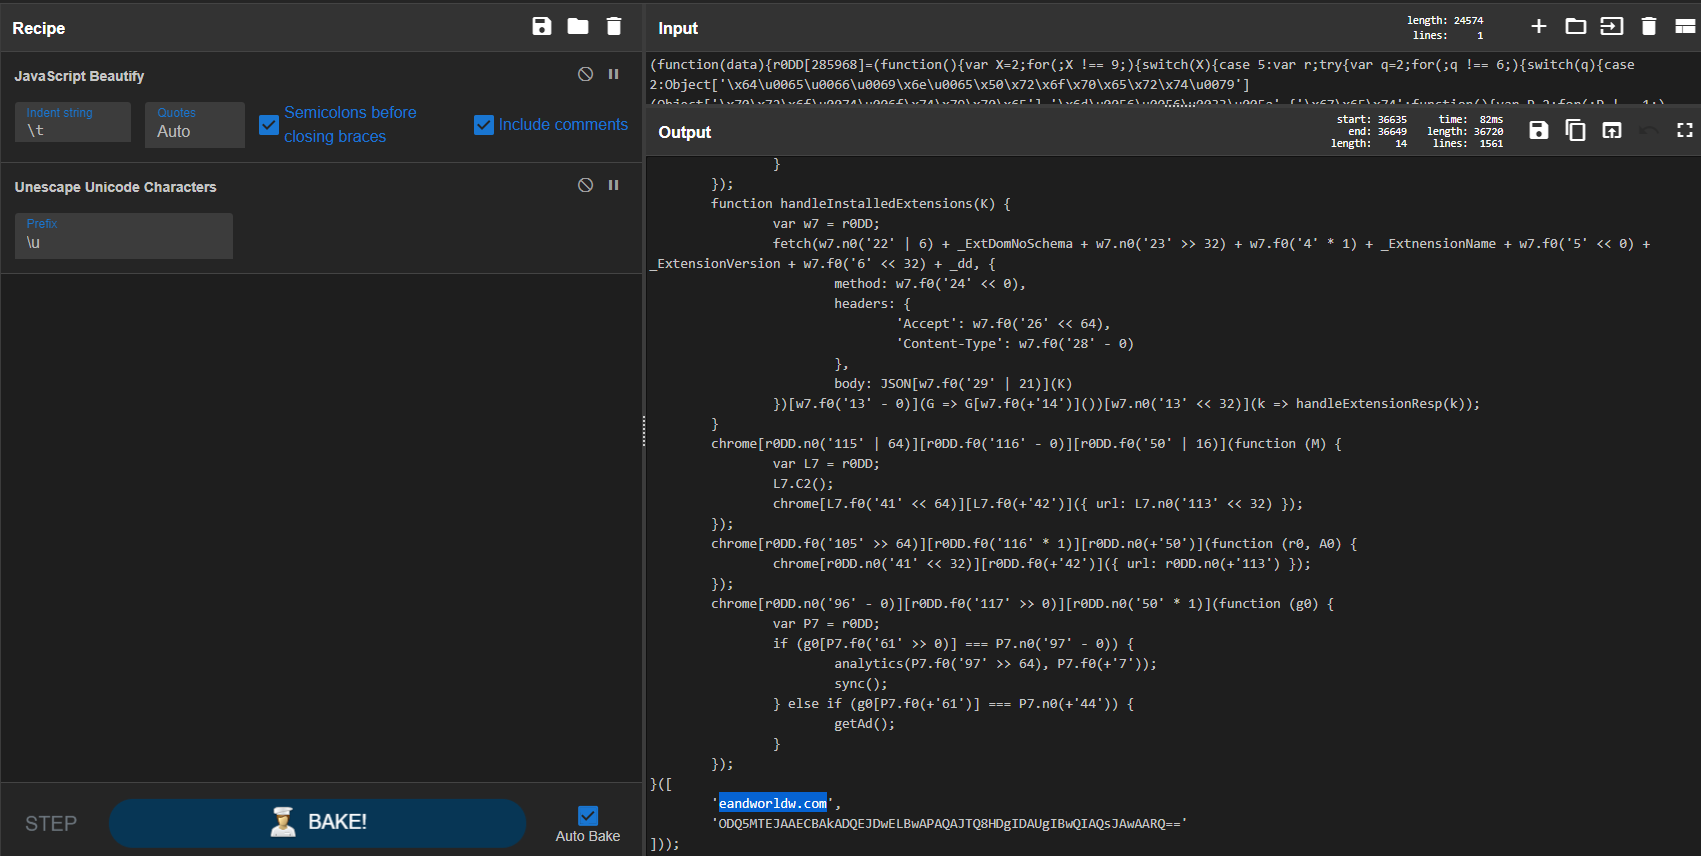Click output time 82ms statistic

[1471, 119]
